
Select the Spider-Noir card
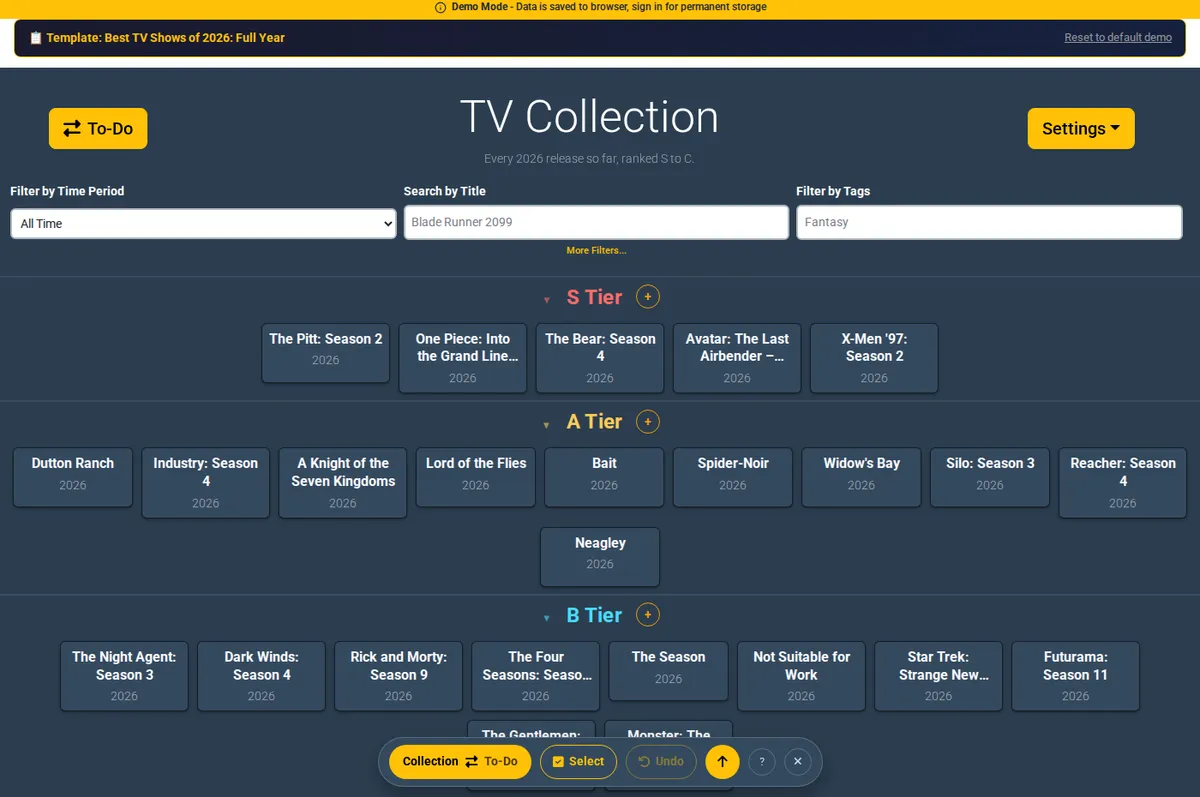click(733, 477)
